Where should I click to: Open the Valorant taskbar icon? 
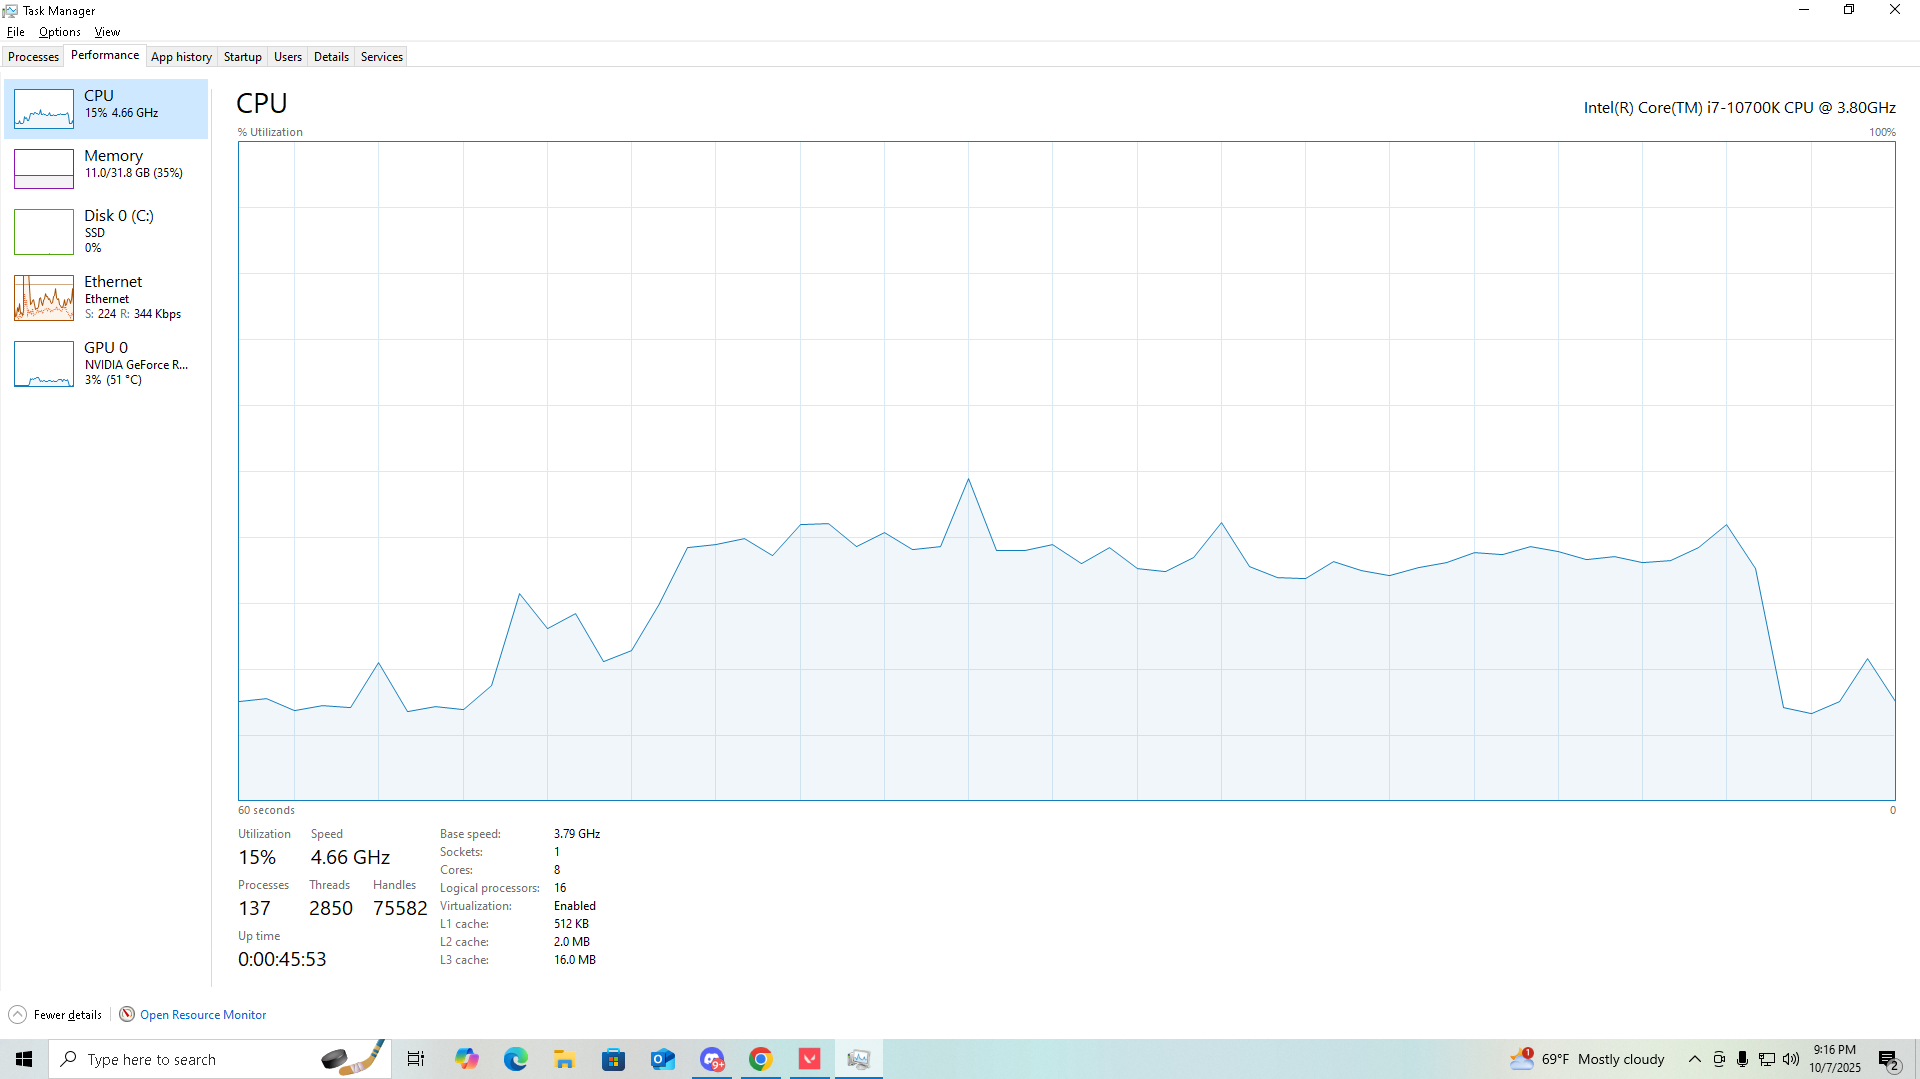810,1059
